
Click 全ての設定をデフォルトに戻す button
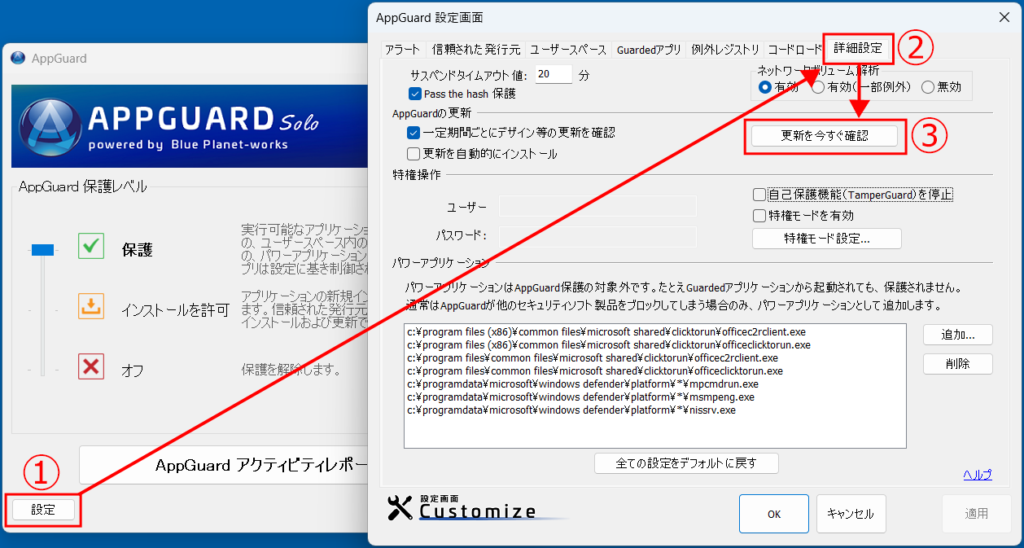(x=686, y=463)
